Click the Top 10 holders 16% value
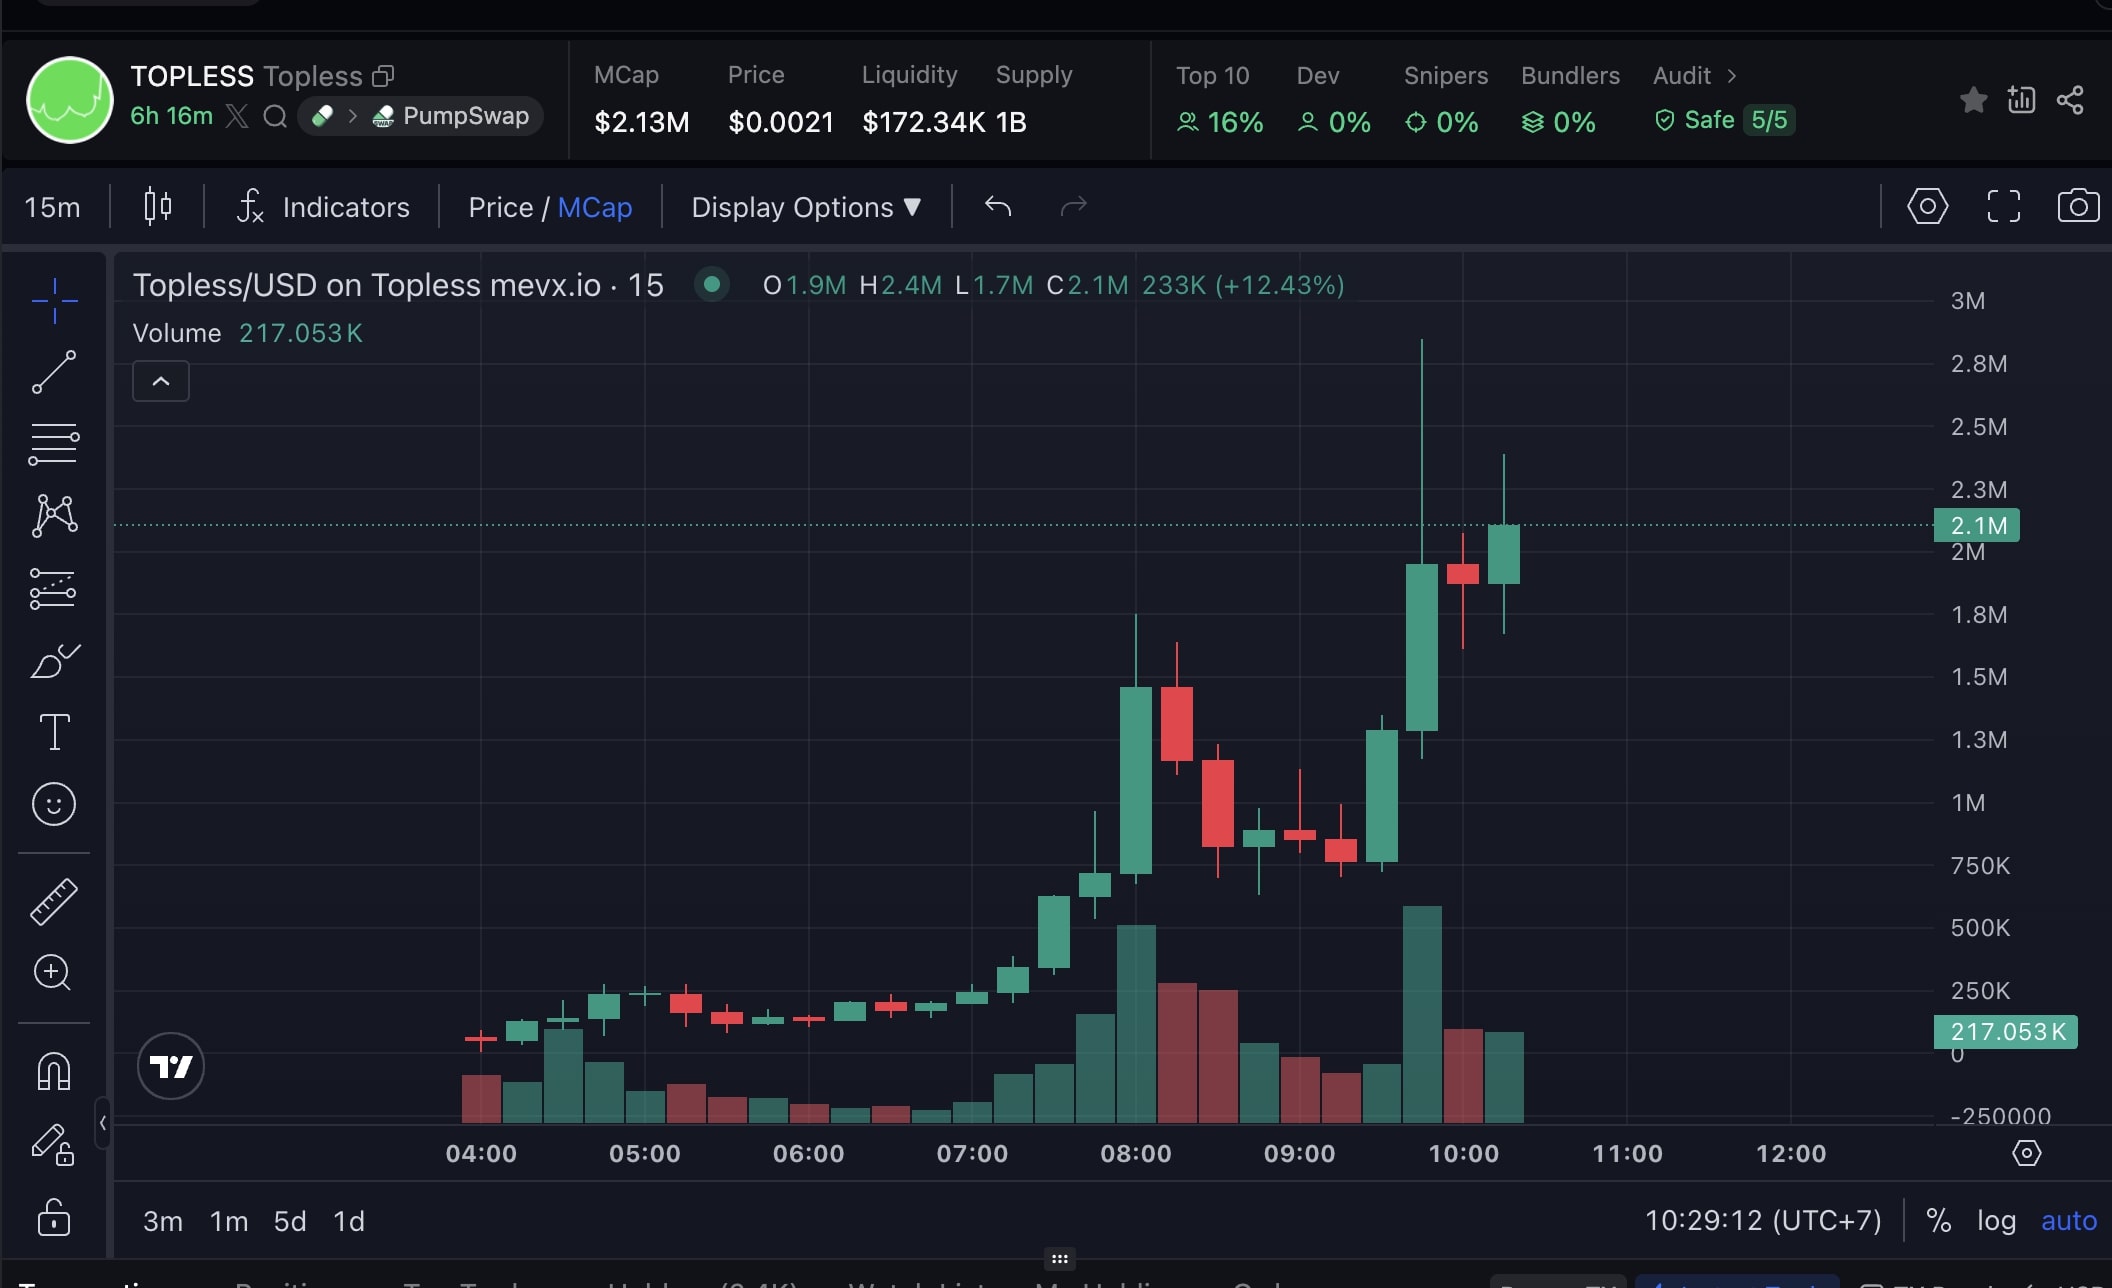This screenshot has width=2112, height=1288. [x=1220, y=122]
